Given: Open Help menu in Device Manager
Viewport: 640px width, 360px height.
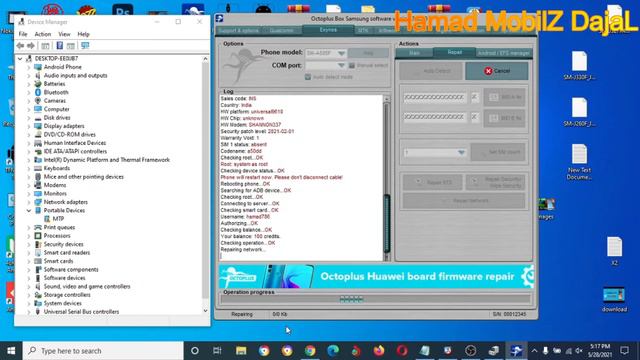Looking at the screenshot, I should [x=83, y=34].
